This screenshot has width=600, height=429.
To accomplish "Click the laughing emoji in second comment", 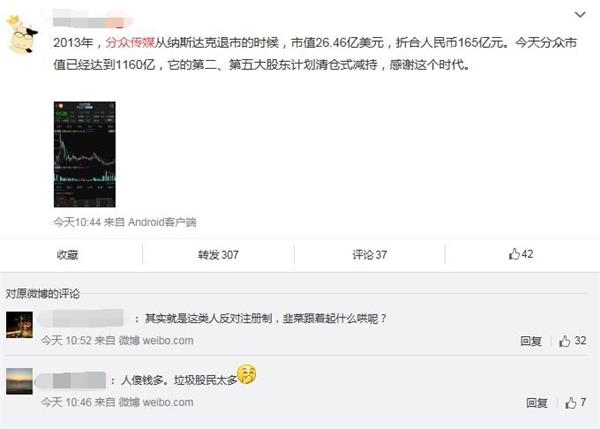I will [x=247, y=374].
